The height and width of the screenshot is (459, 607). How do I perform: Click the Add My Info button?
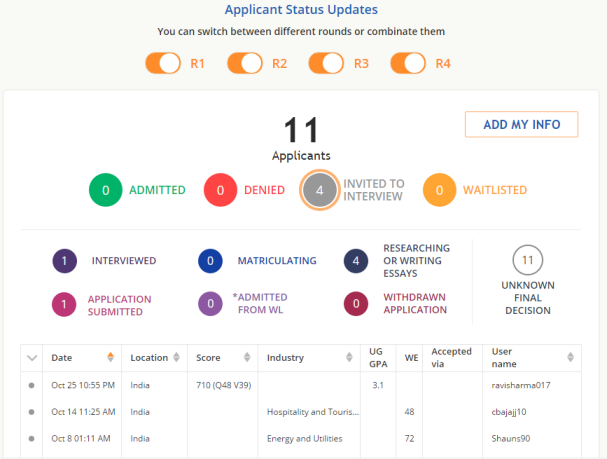pos(521,125)
